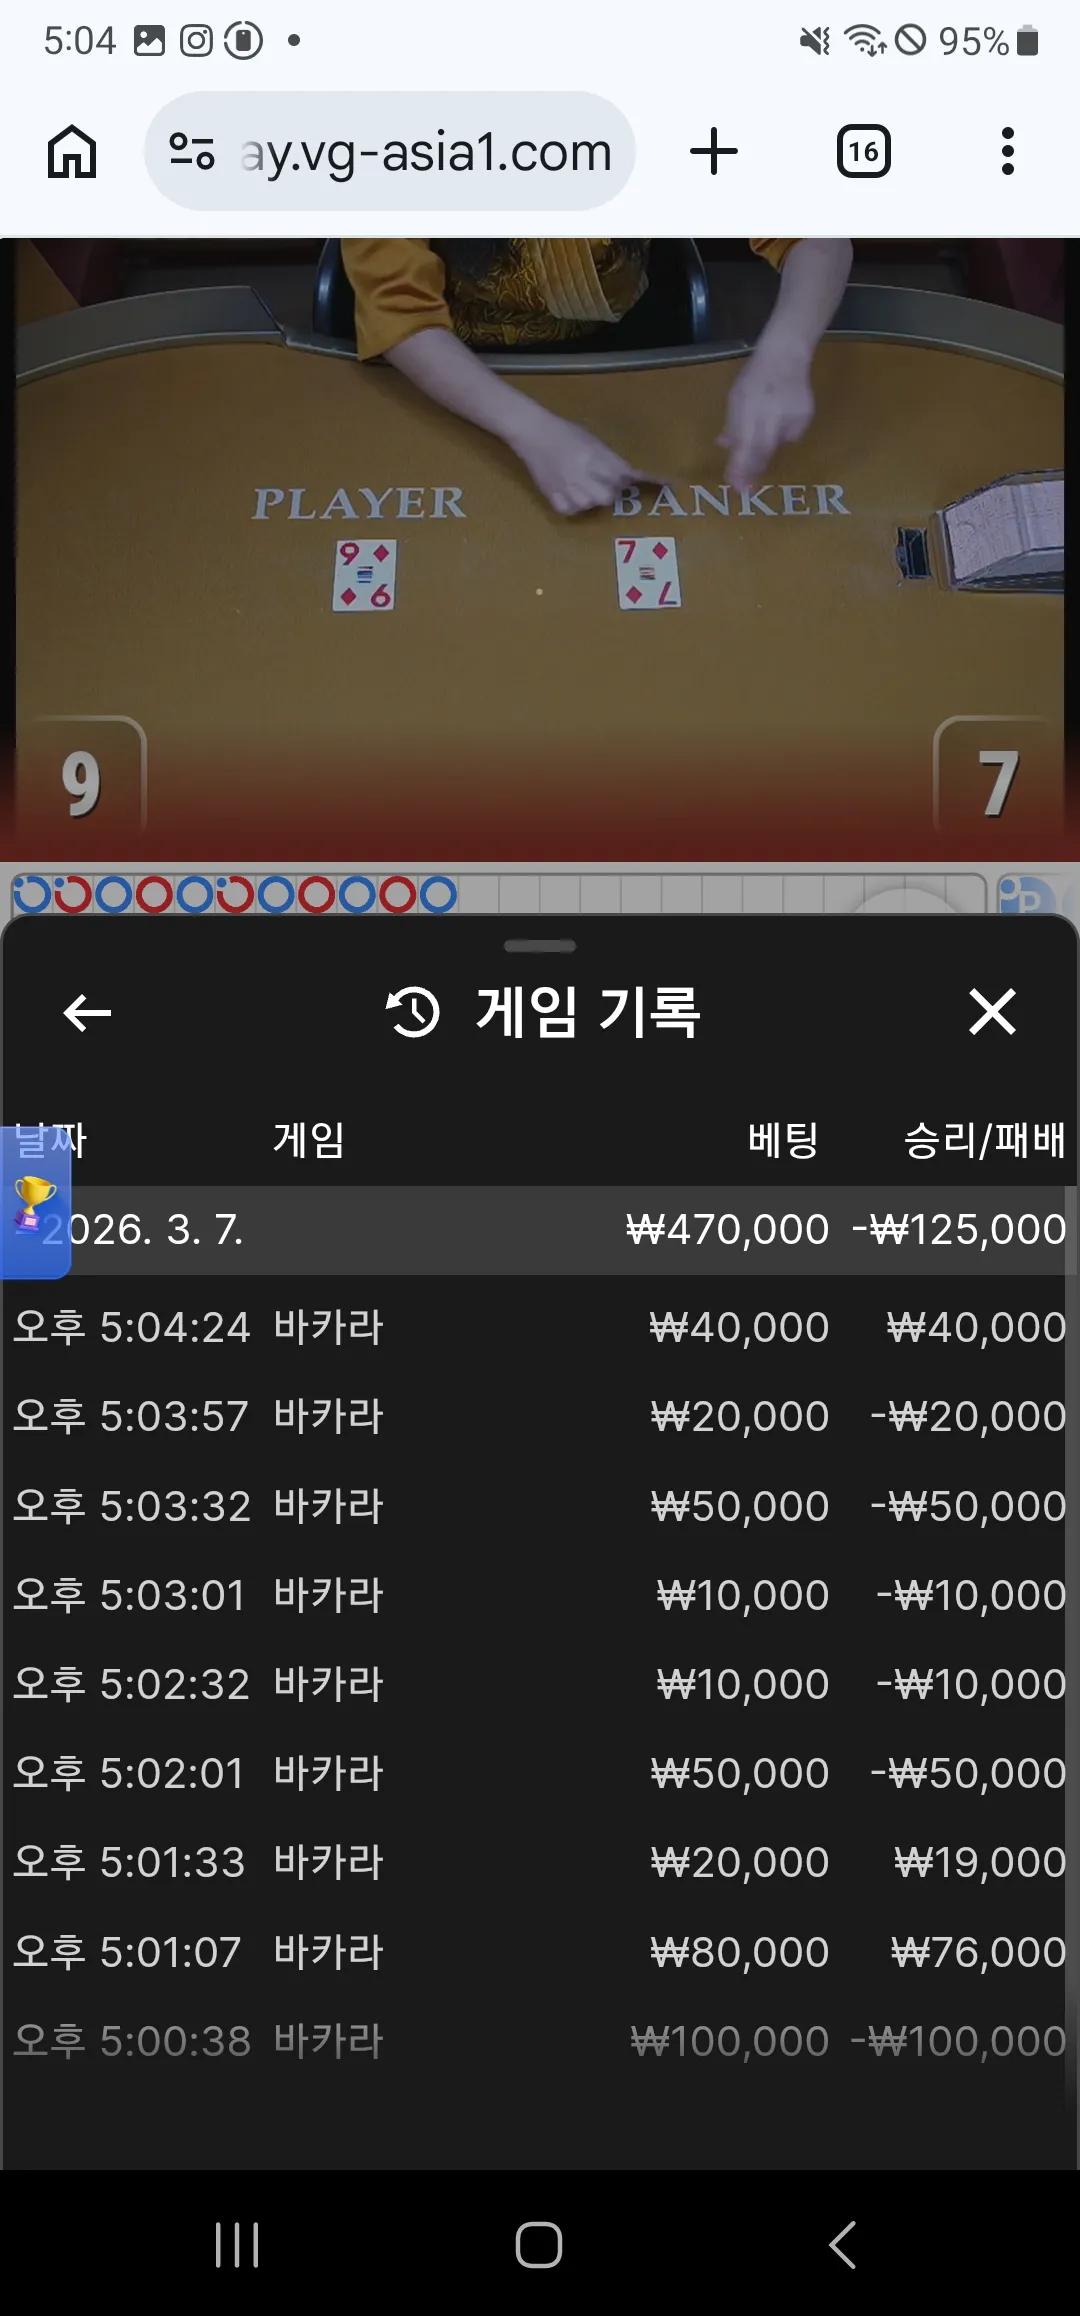Expand the 2026. 3. 7. summary row
Image resolution: width=1080 pixels, height=2316 pixels.
click(x=540, y=1230)
